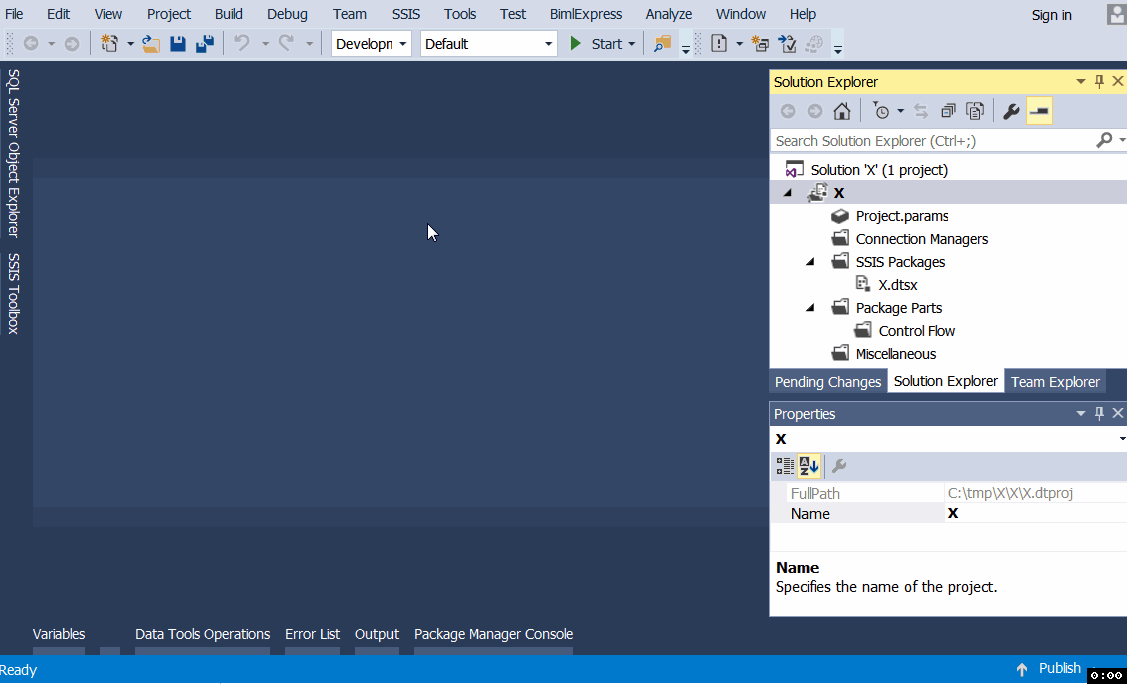Click the Home icon in Solution Explorer
This screenshot has height=684, width=1127.
pyautogui.click(x=842, y=111)
